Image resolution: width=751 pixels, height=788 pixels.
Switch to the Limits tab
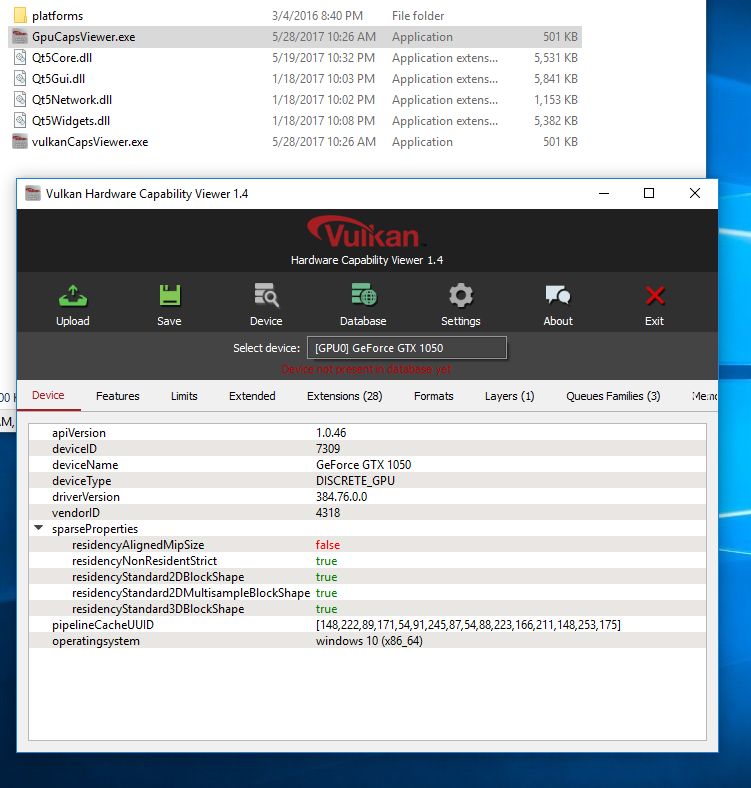click(184, 396)
